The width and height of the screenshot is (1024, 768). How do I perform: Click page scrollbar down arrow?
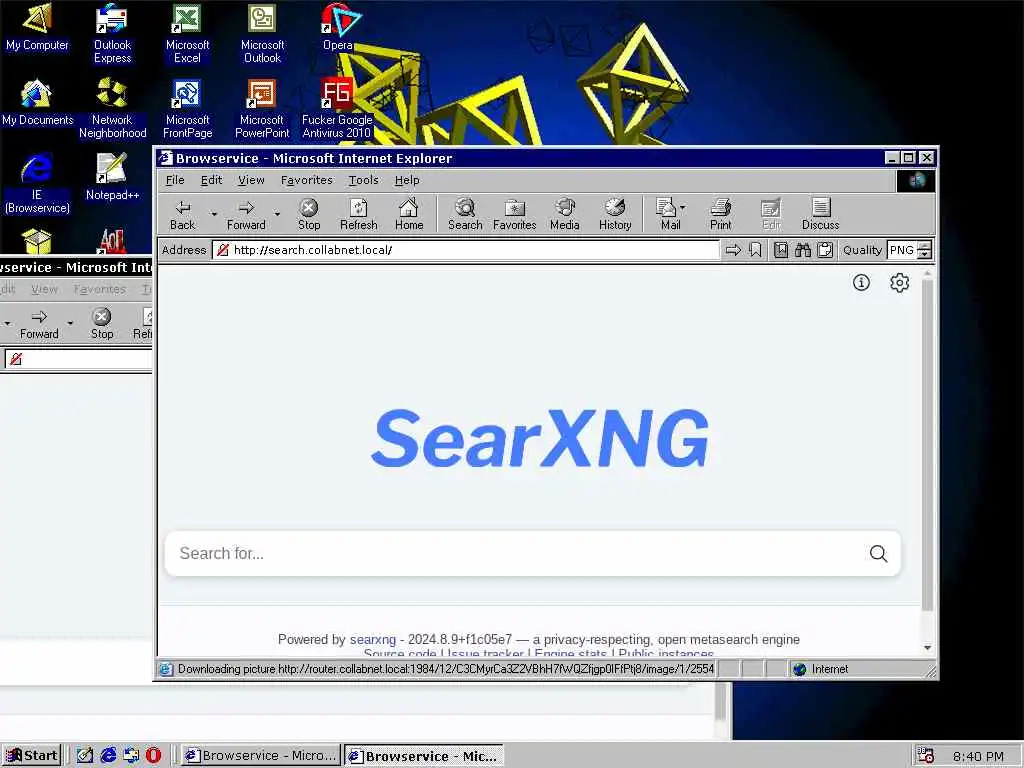pos(927,648)
